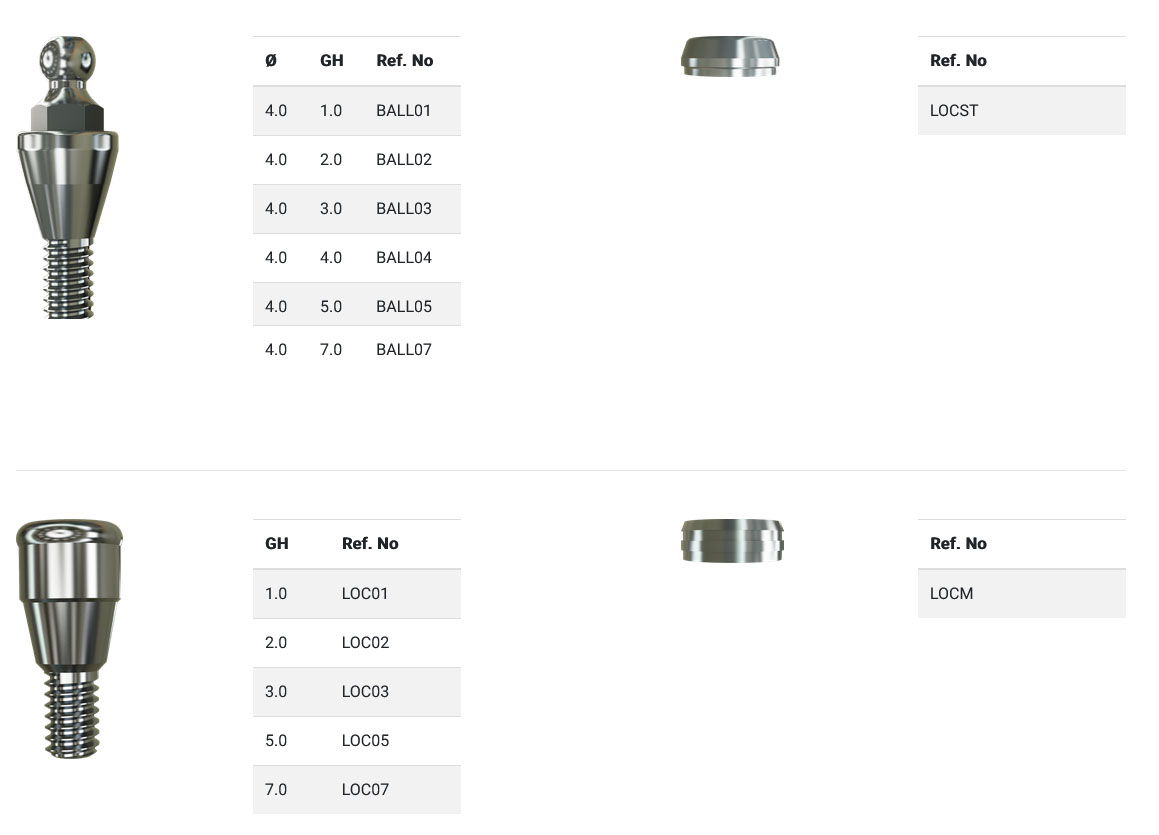Select the LOC02 table row

point(356,643)
